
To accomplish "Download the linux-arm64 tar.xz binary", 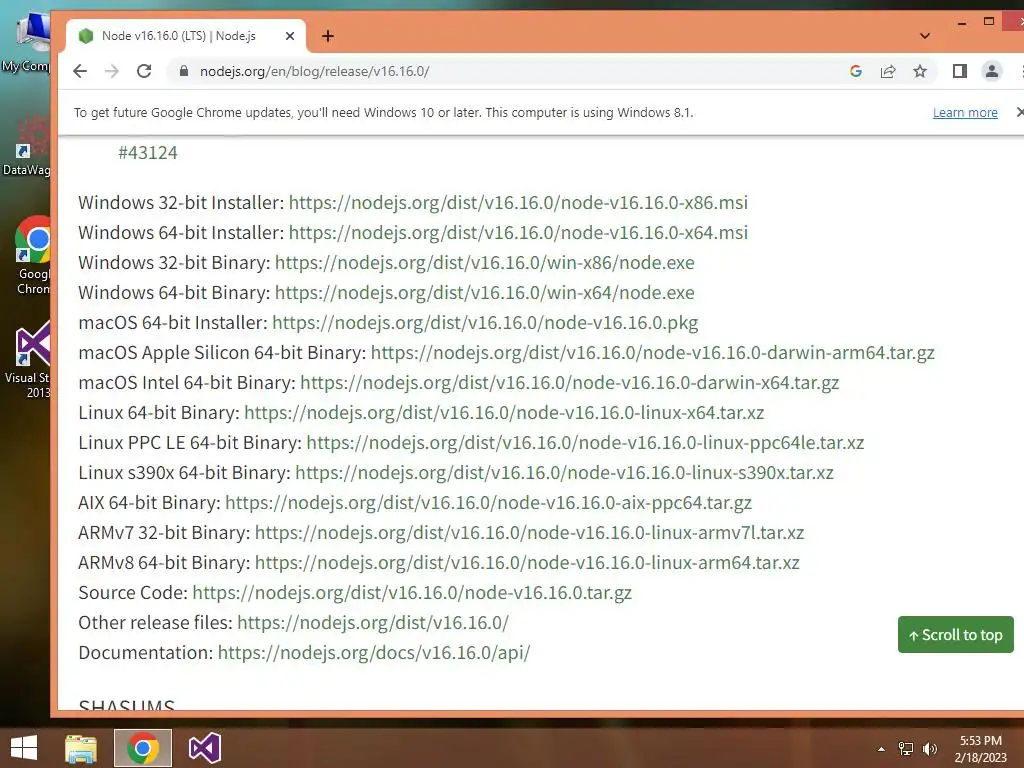I will 527,563.
